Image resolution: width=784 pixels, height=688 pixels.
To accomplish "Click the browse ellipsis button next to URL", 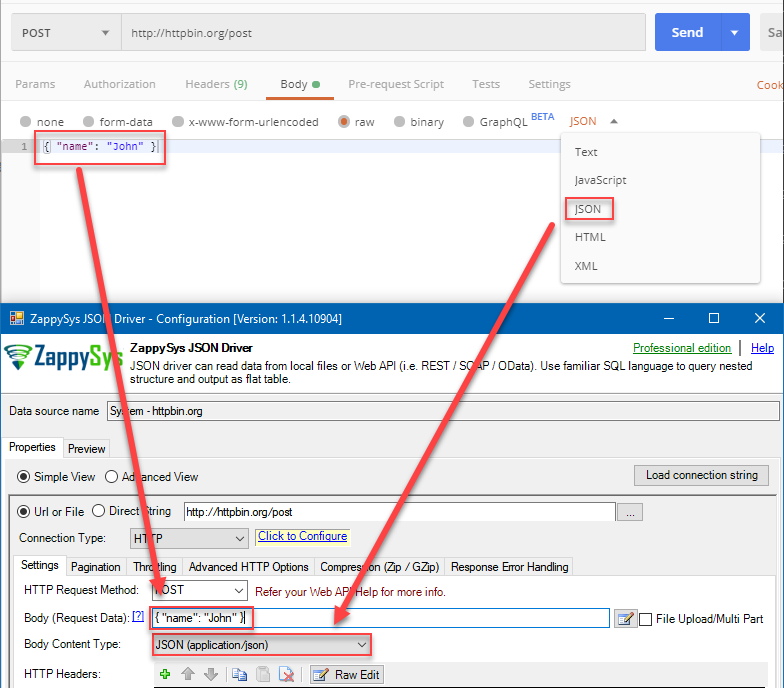I will [x=630, y=512].
